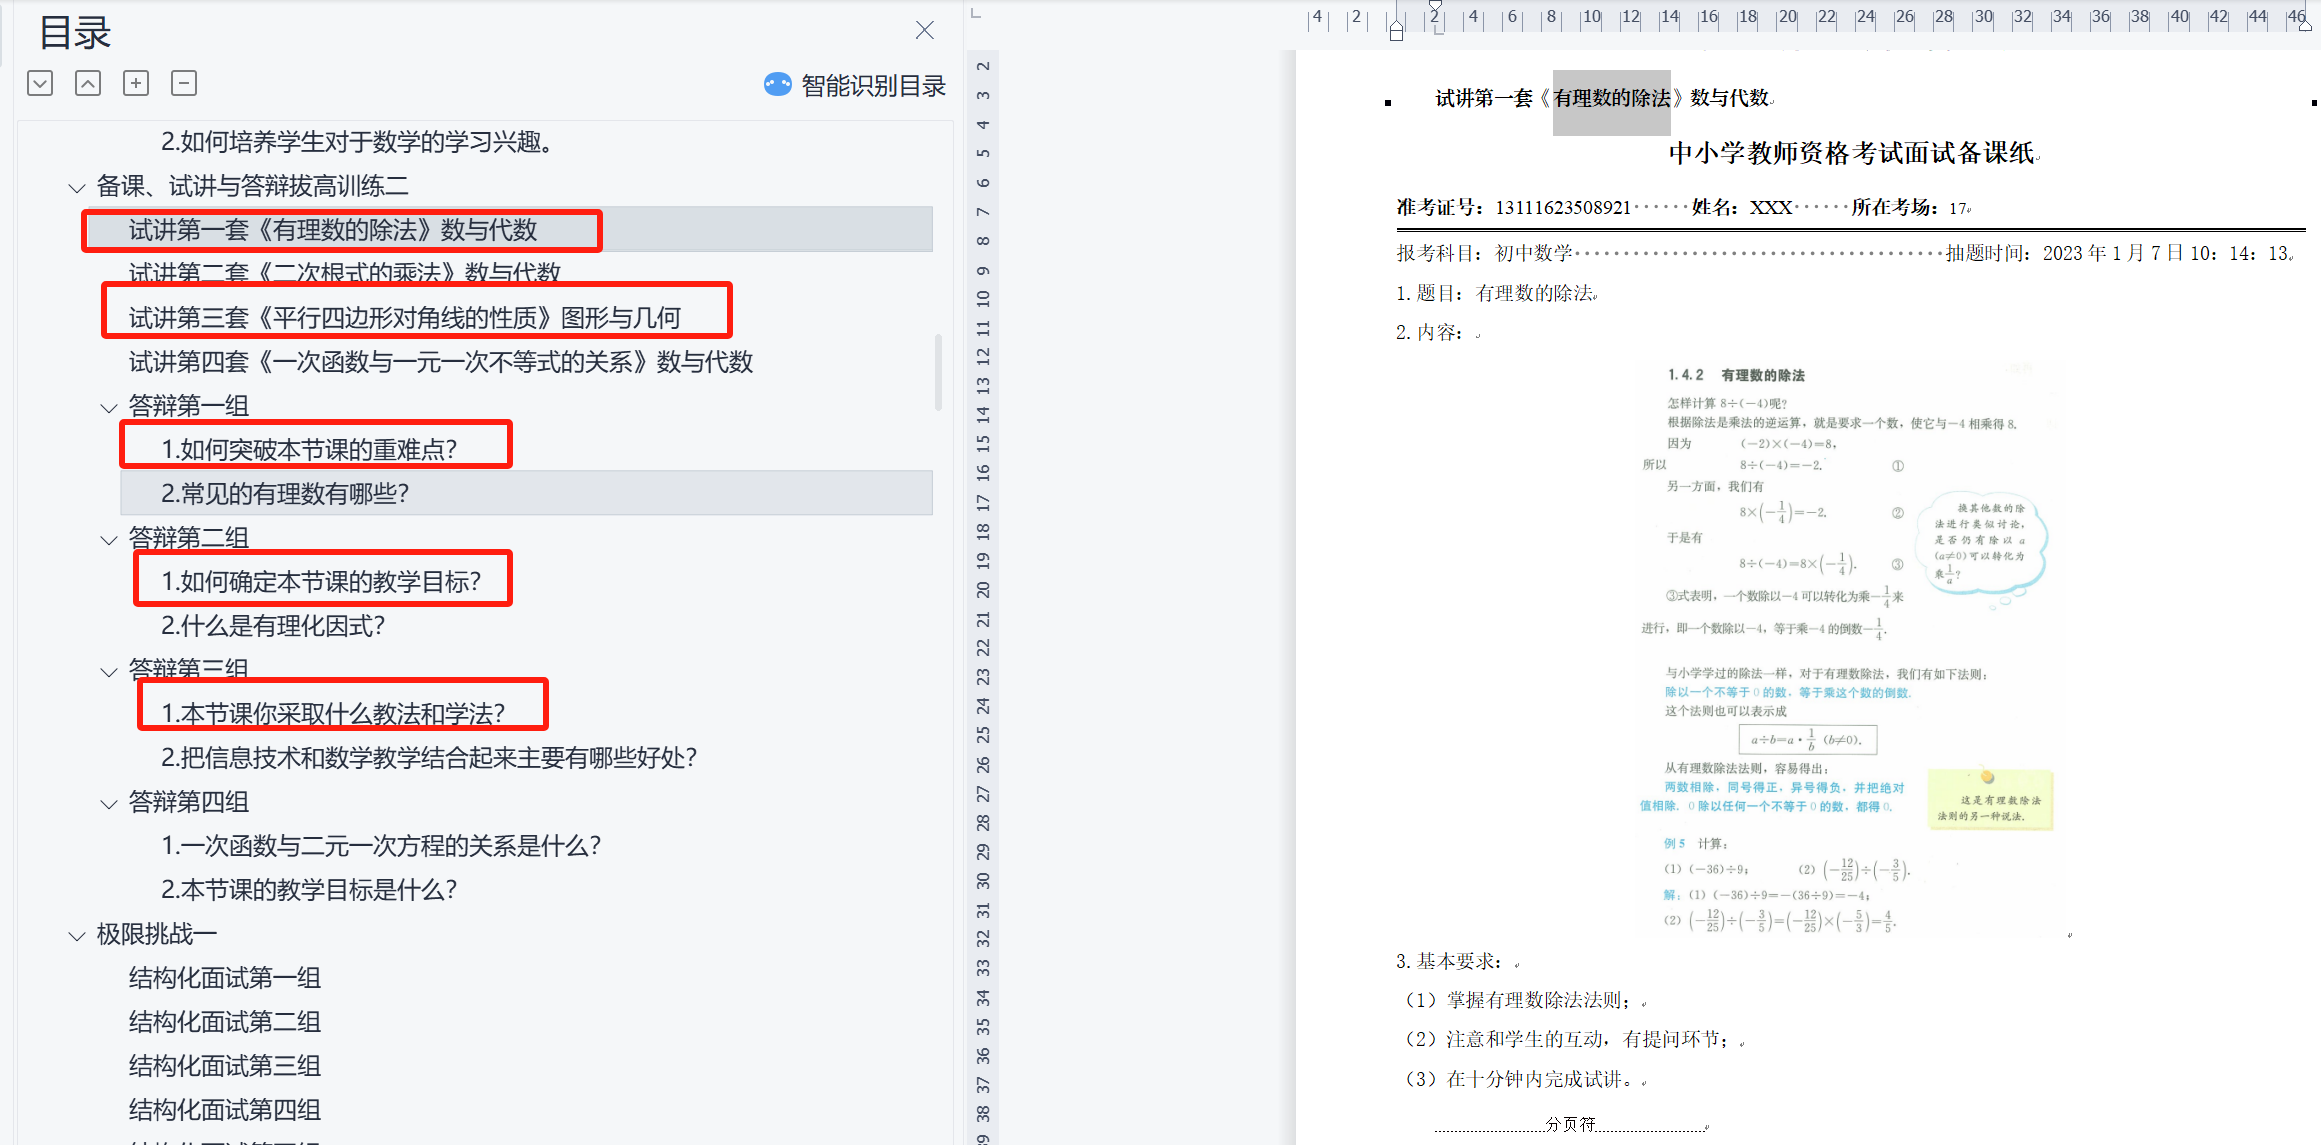Click the blue robot smart-recognition icon
This screenshot has width=2321, height=1145.
coord(777,85)
